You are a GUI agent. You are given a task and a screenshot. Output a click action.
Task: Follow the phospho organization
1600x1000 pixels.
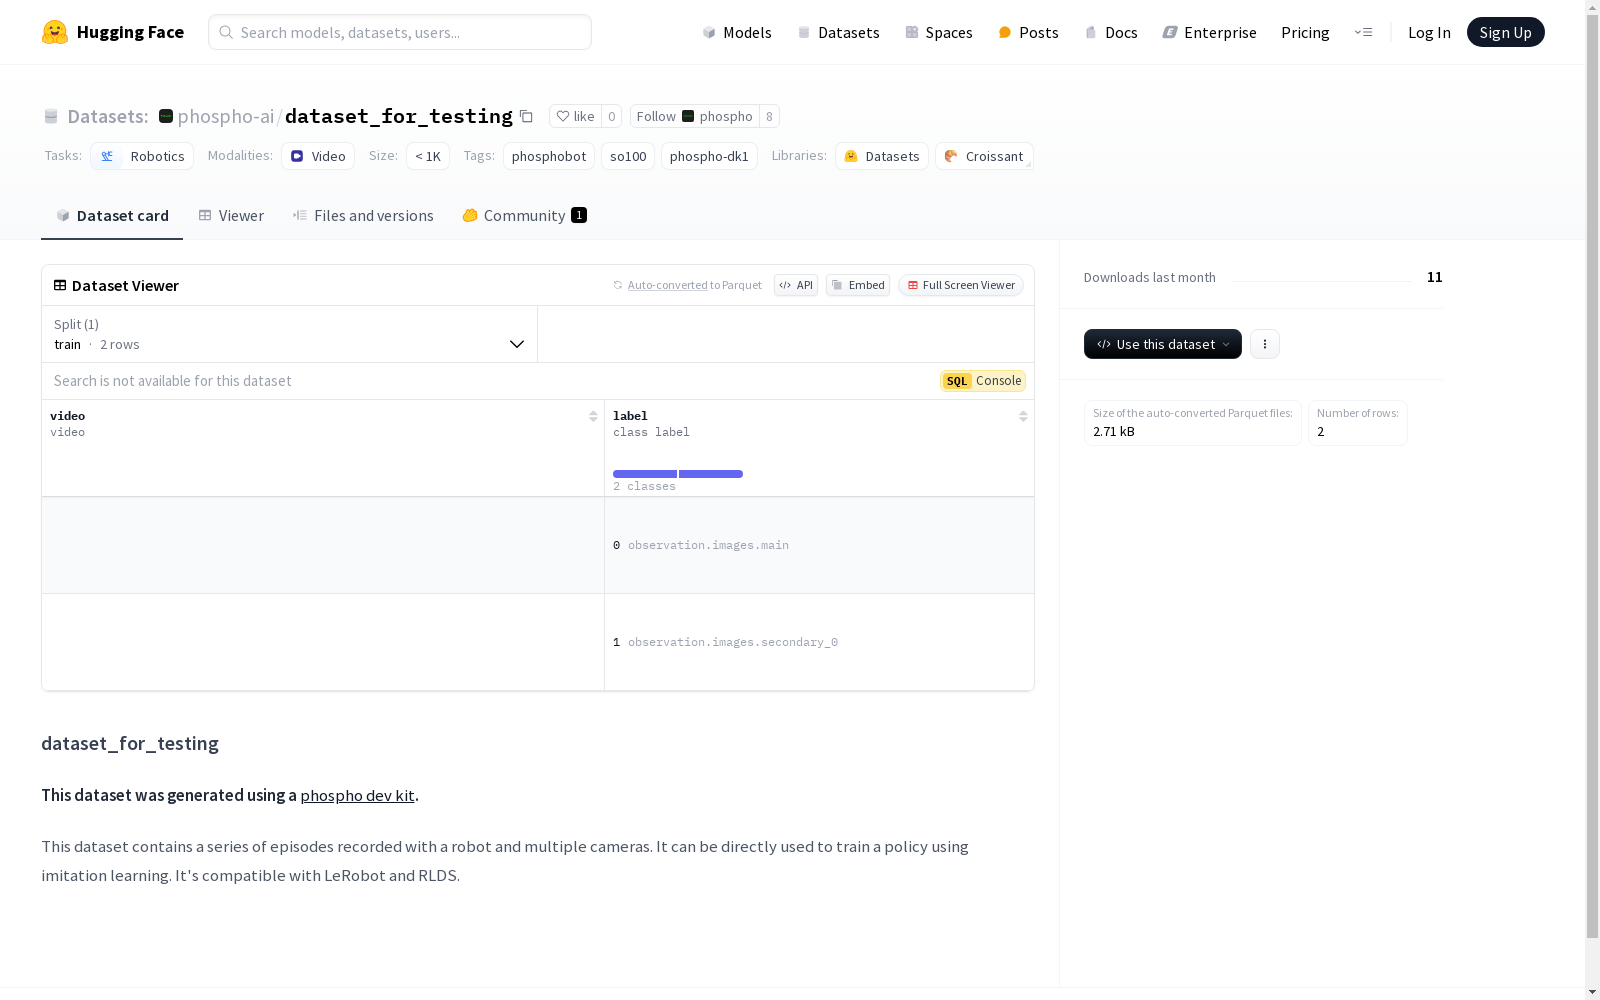pos(694,116)
